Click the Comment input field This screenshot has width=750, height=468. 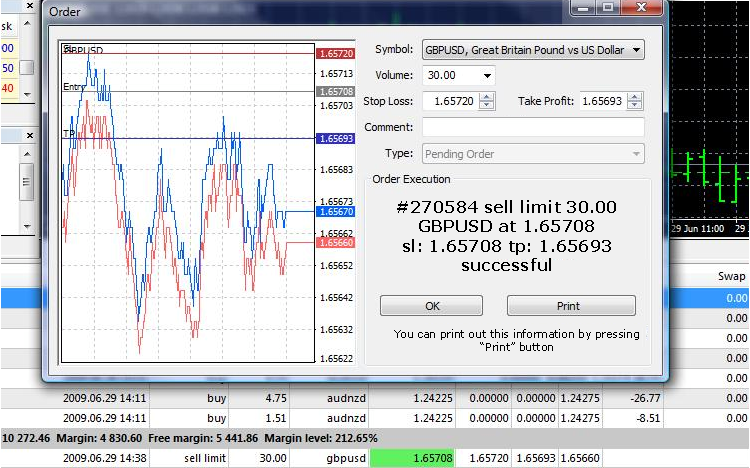tap(533, 127)
